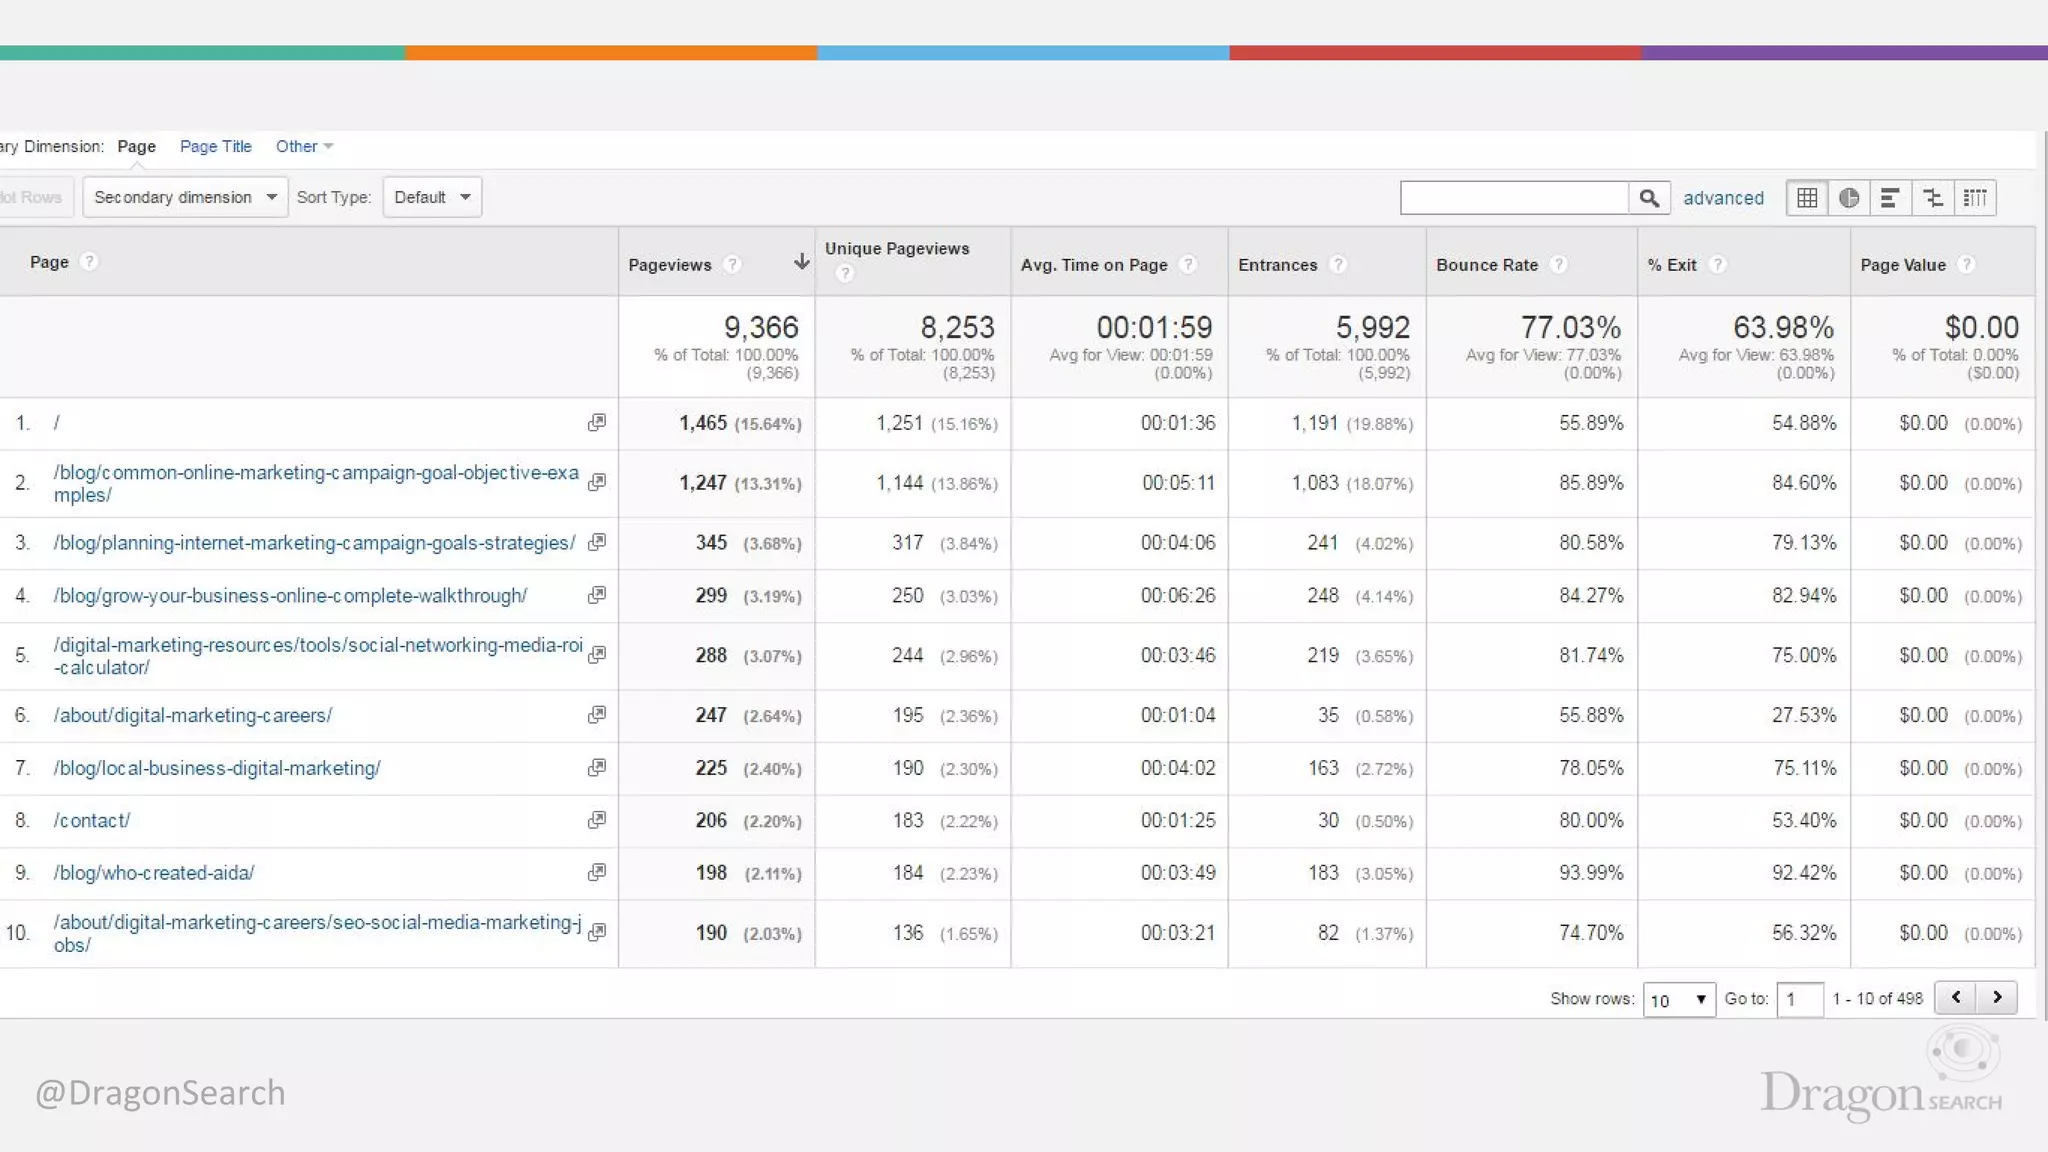
Task: Switch to the data table view icon
Action: 1807,198
